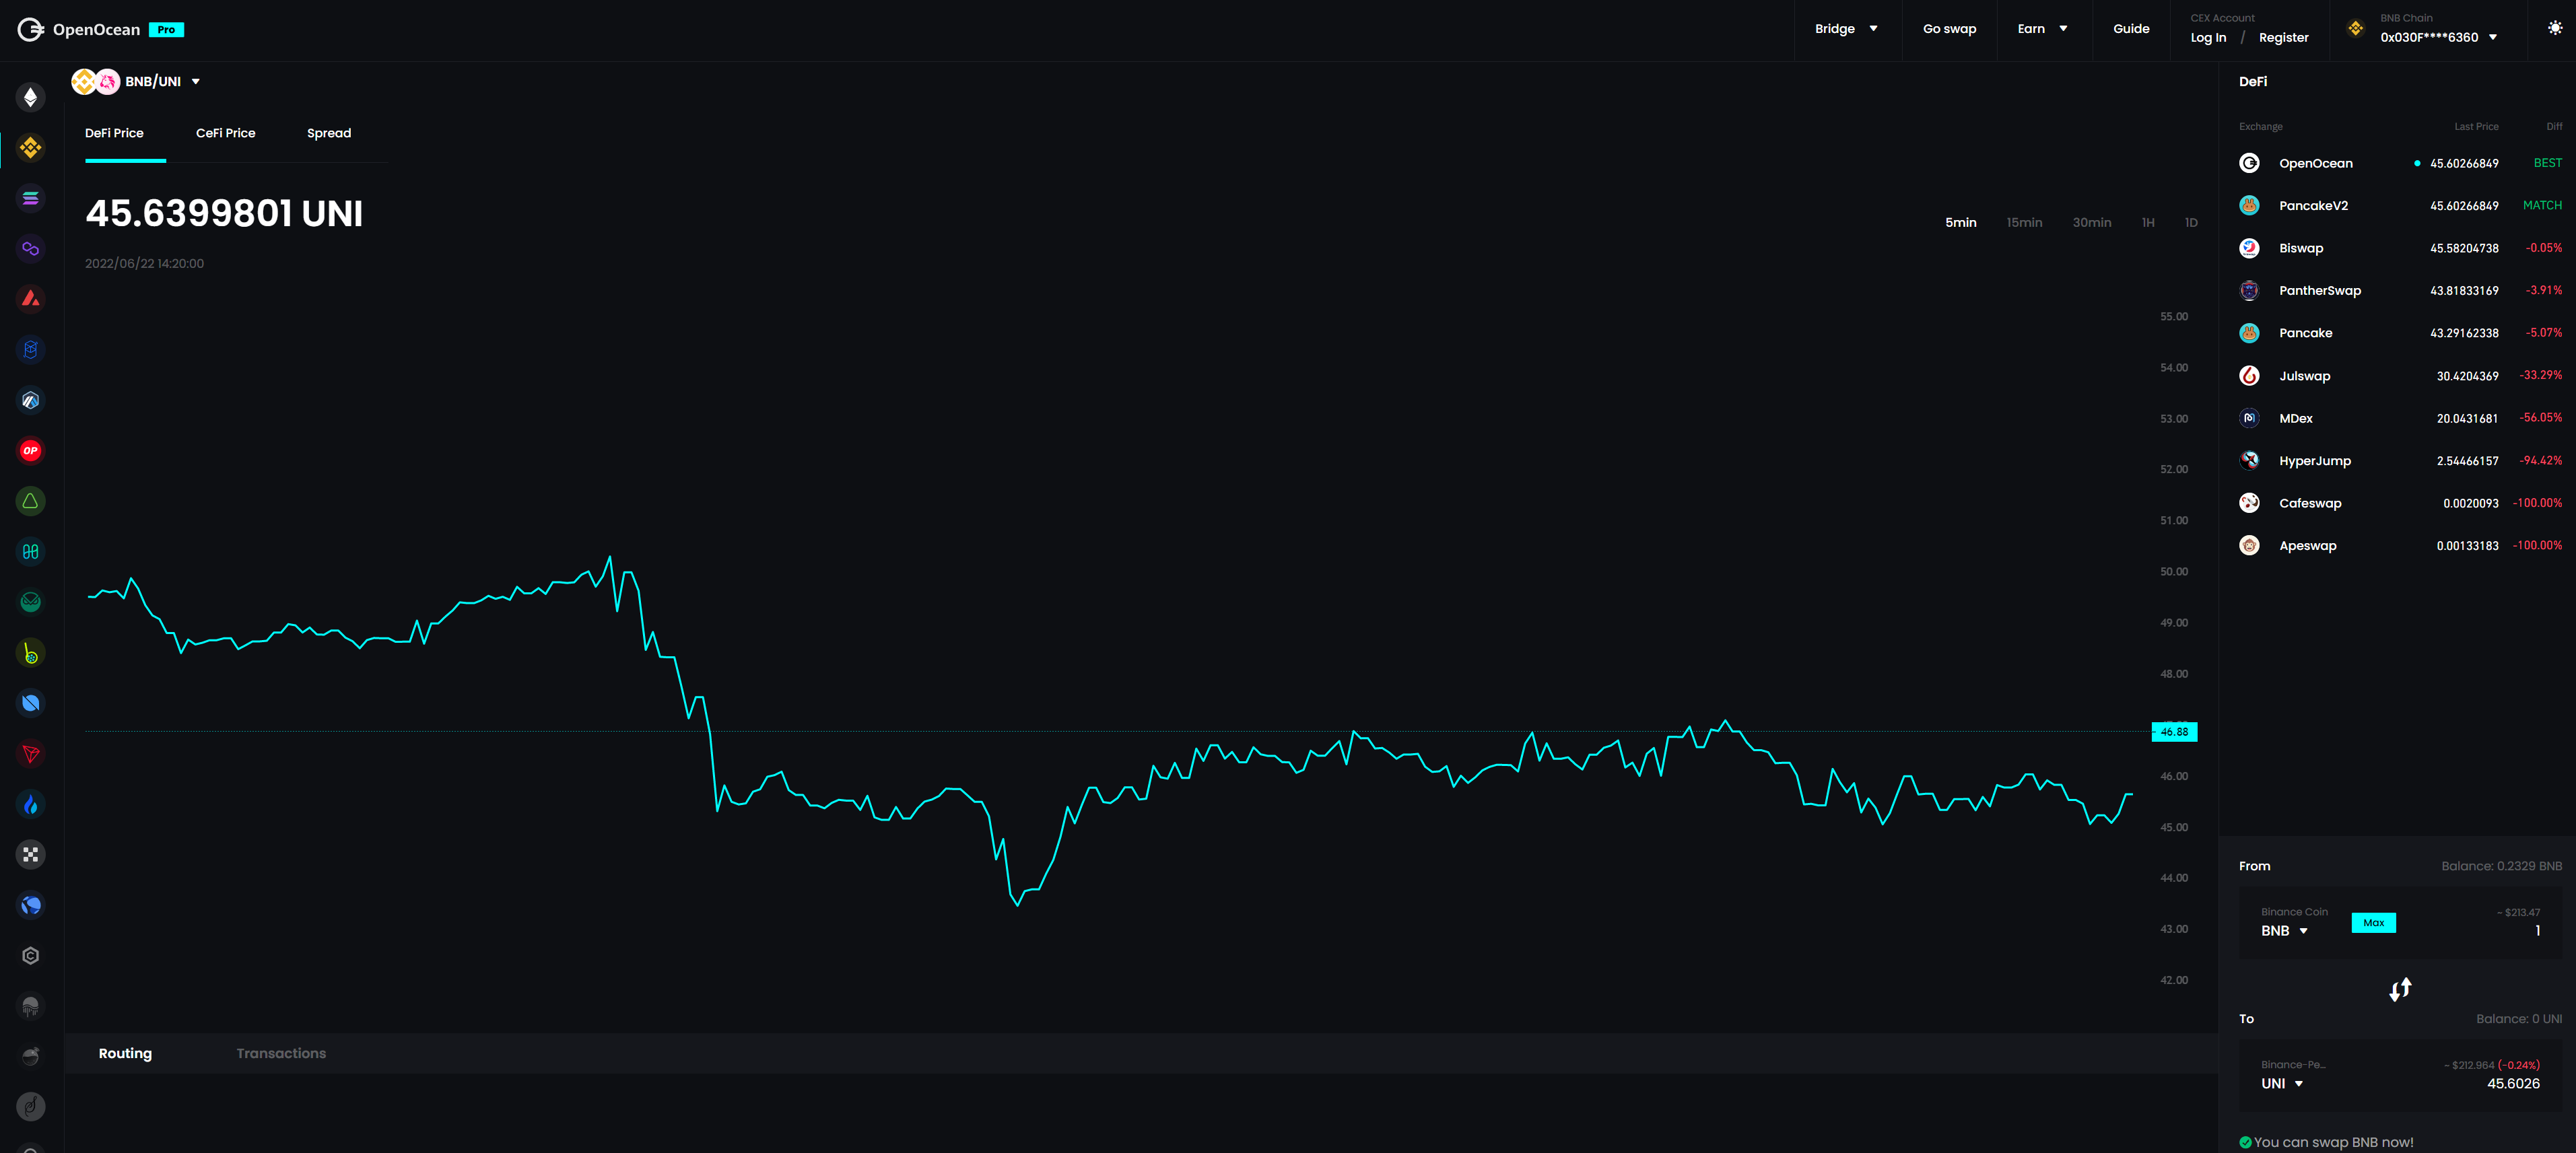Image resolution: width=2576 pixels, height=1153 pixels.
Task: Select the Solana chain icon in sidebar
Action: (x=30, y=198)
